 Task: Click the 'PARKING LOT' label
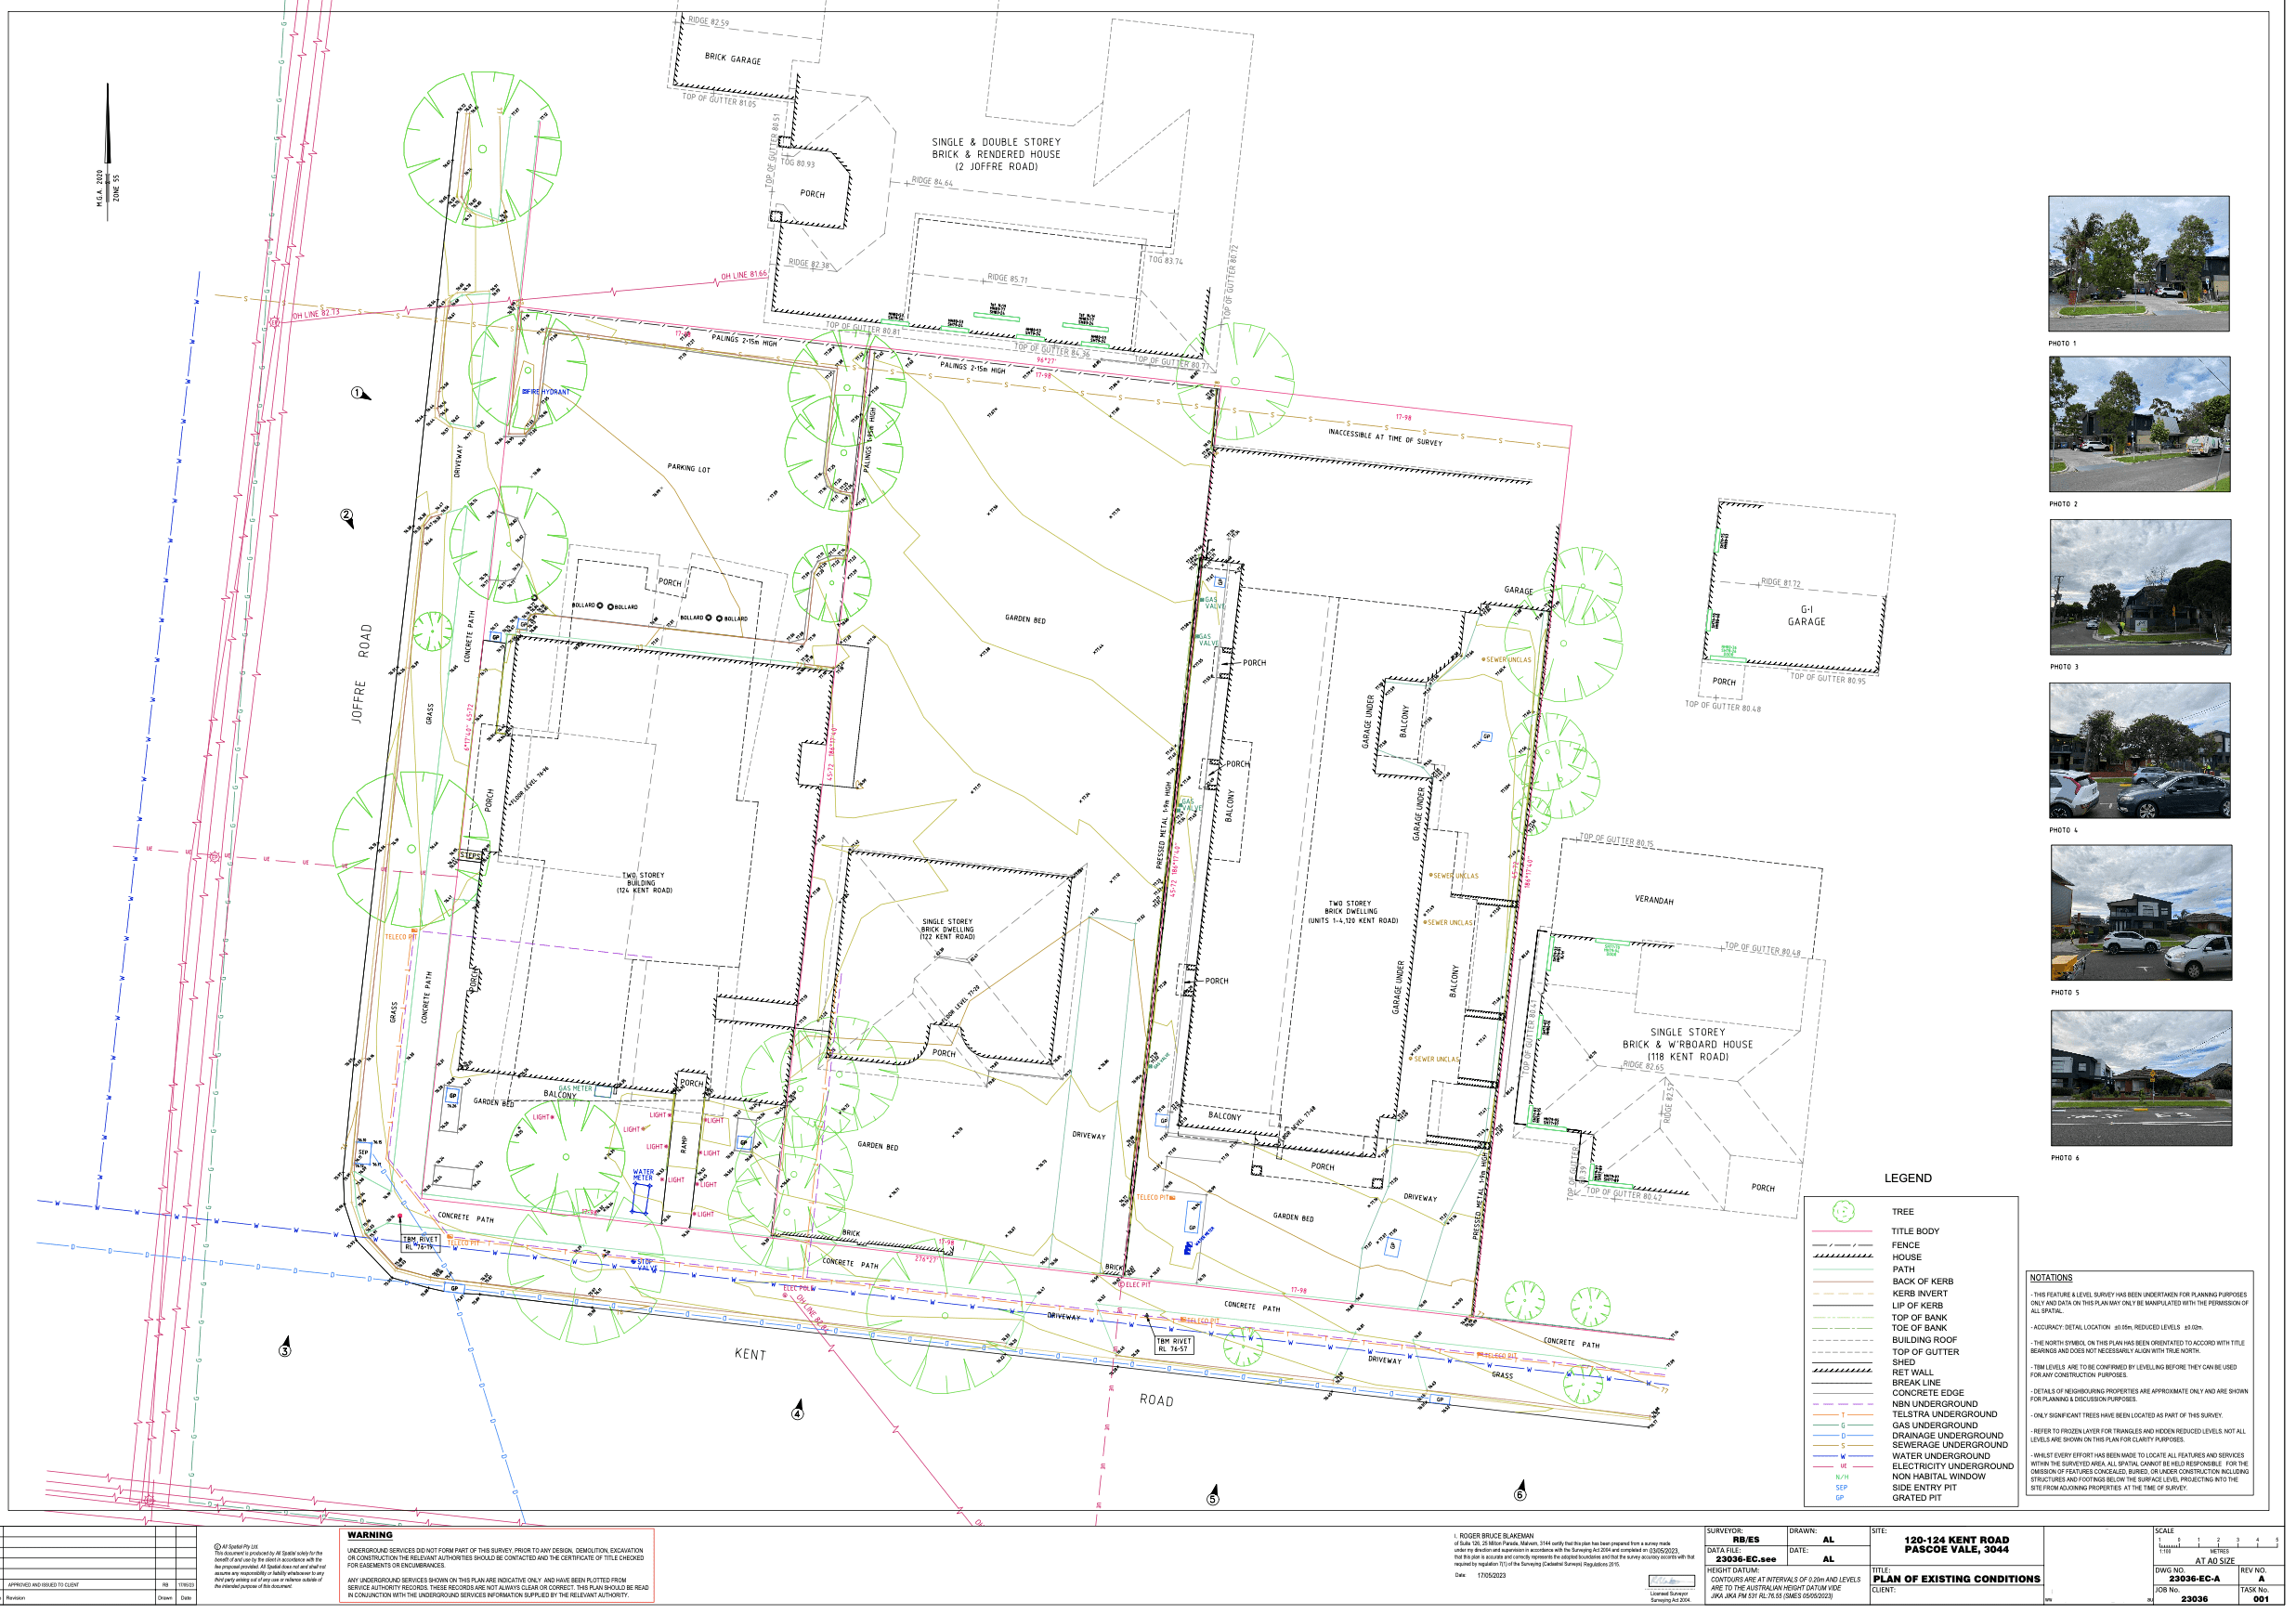coord(689,468)
